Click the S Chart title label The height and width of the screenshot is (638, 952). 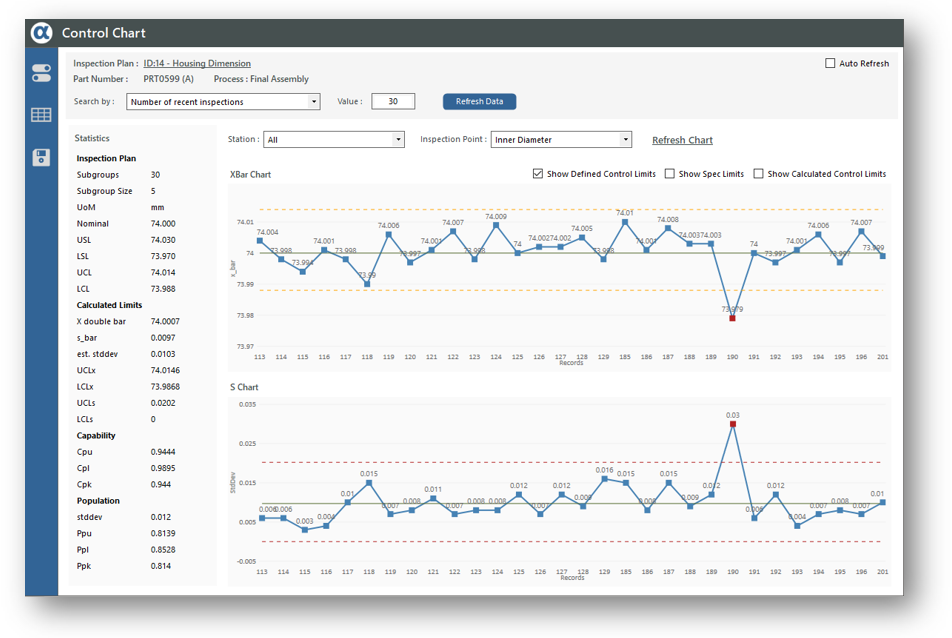tap(244, 387)
